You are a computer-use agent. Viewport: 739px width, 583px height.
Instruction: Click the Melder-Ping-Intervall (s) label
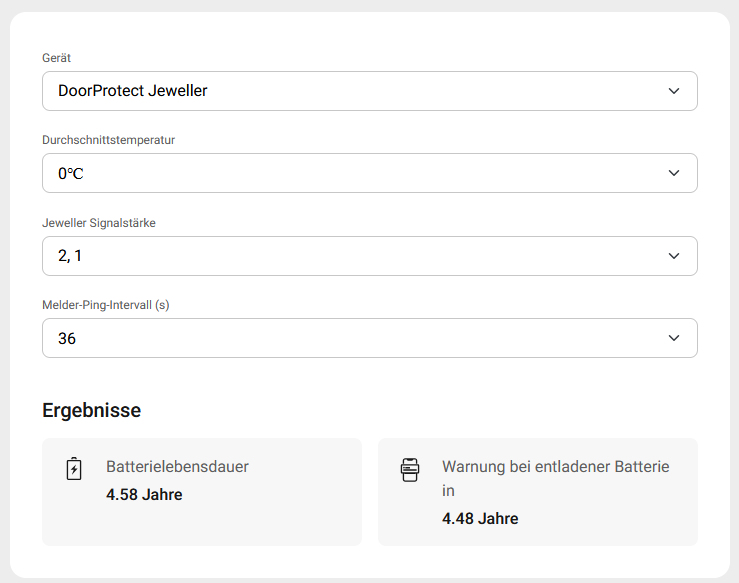pos(105,305)
